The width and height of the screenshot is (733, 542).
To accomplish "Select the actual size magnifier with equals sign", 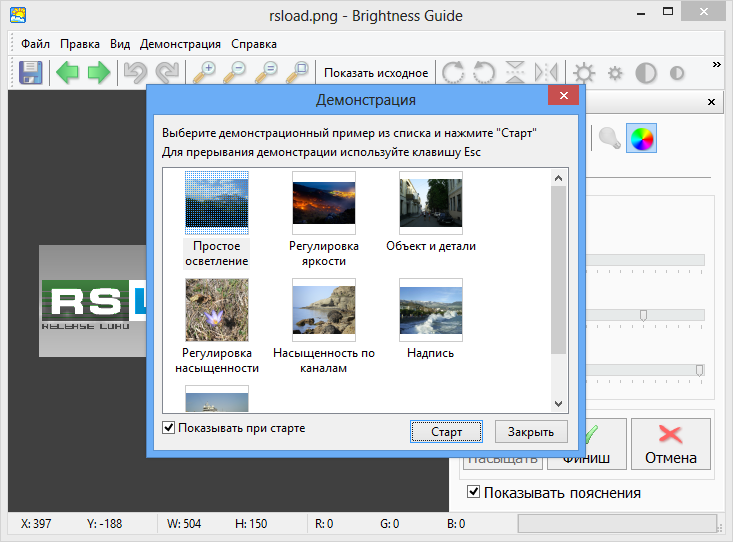I will coord(266,72).
